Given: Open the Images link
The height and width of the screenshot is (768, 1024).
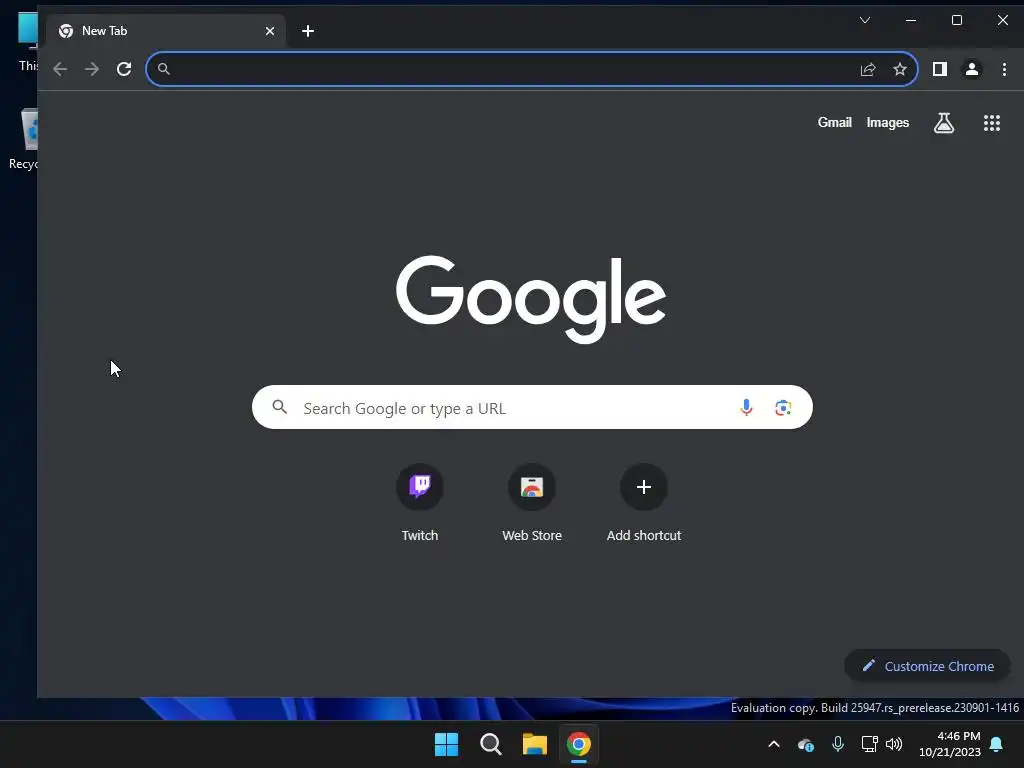Looking at the screenshot, I should [888, 122].
